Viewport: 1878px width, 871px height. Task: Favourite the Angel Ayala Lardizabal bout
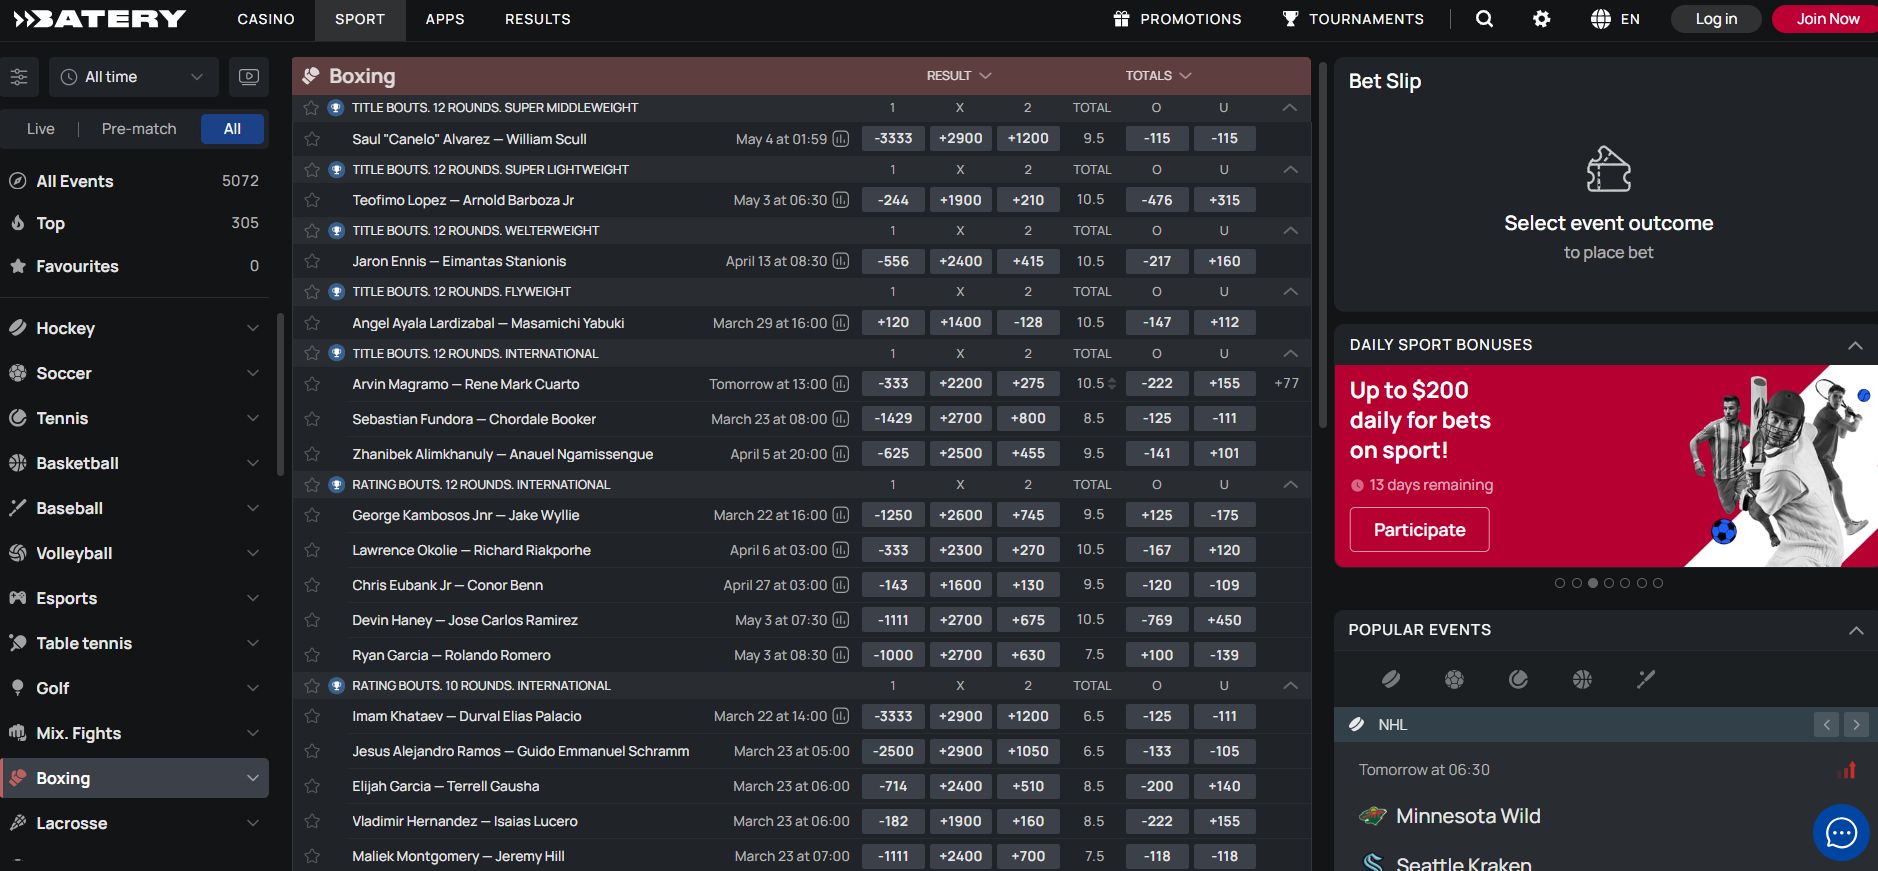click(x=312, y=323)
